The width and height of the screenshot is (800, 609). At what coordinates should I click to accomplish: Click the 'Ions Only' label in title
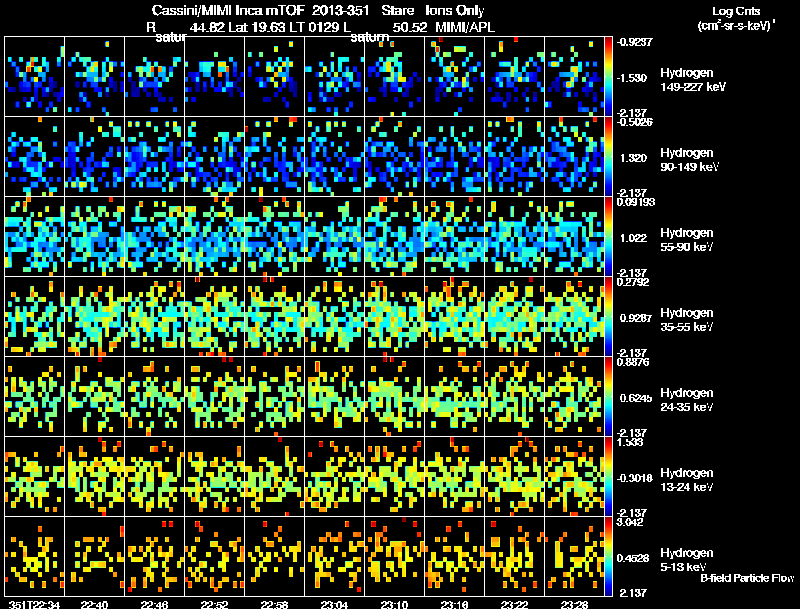click(455, 11)
